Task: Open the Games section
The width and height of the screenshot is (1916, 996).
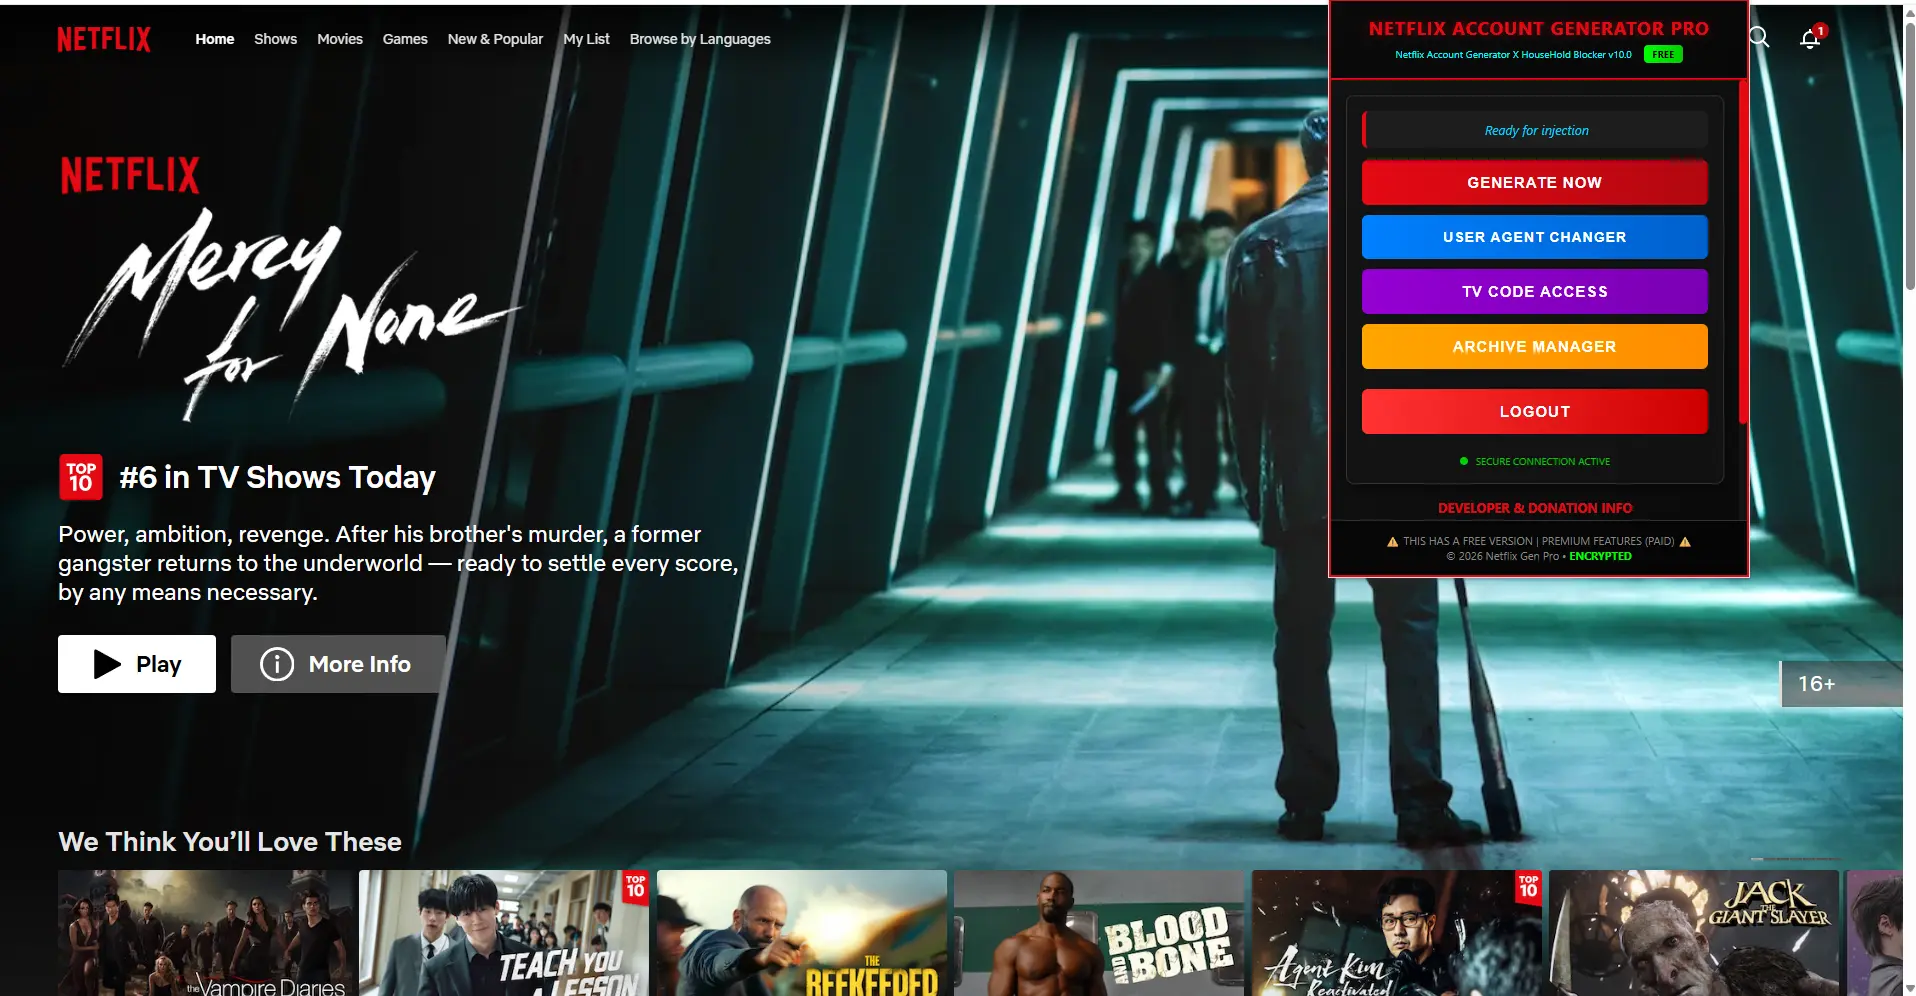Action: (405, 39)
